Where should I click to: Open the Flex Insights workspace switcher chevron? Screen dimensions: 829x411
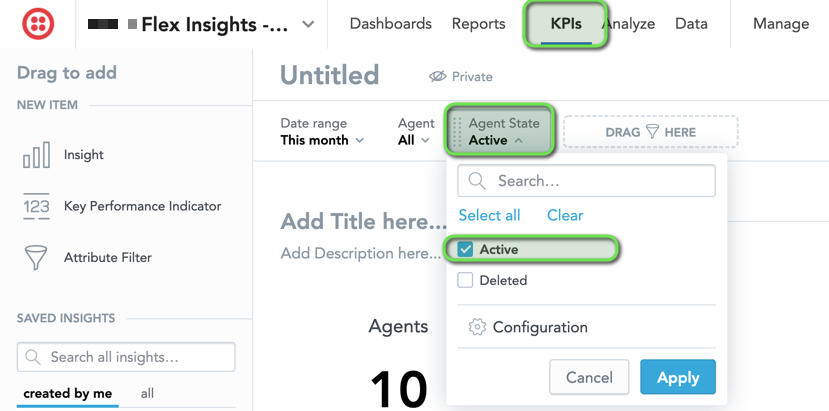tap(308, 24)
